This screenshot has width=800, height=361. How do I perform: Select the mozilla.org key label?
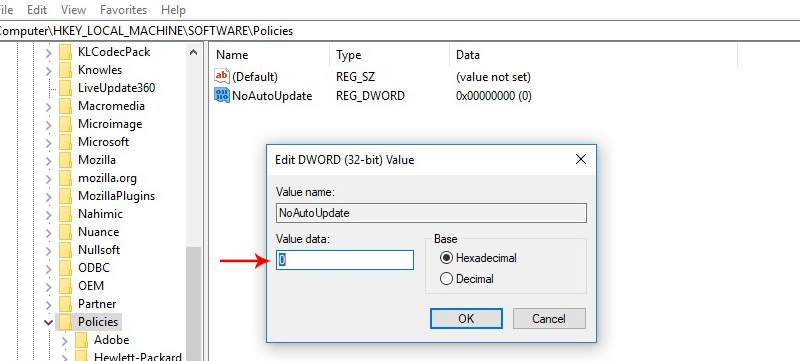point(107,178)
